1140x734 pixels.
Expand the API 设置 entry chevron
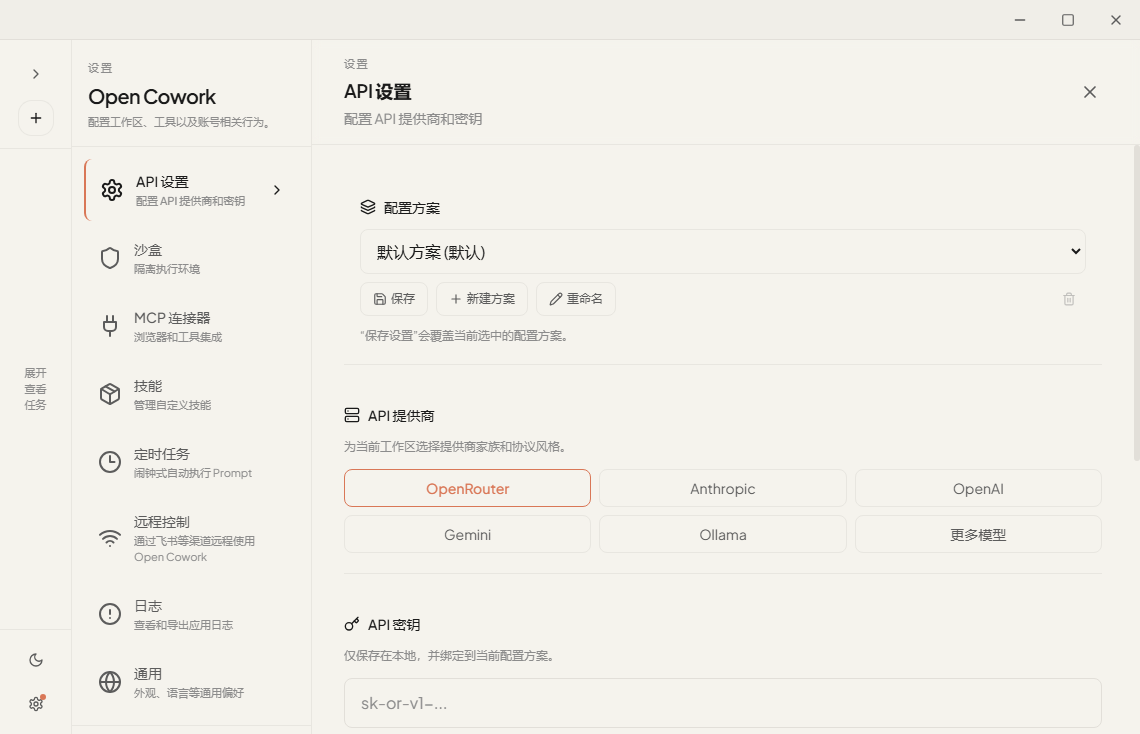pyautogui.click(x=277, y=190)
